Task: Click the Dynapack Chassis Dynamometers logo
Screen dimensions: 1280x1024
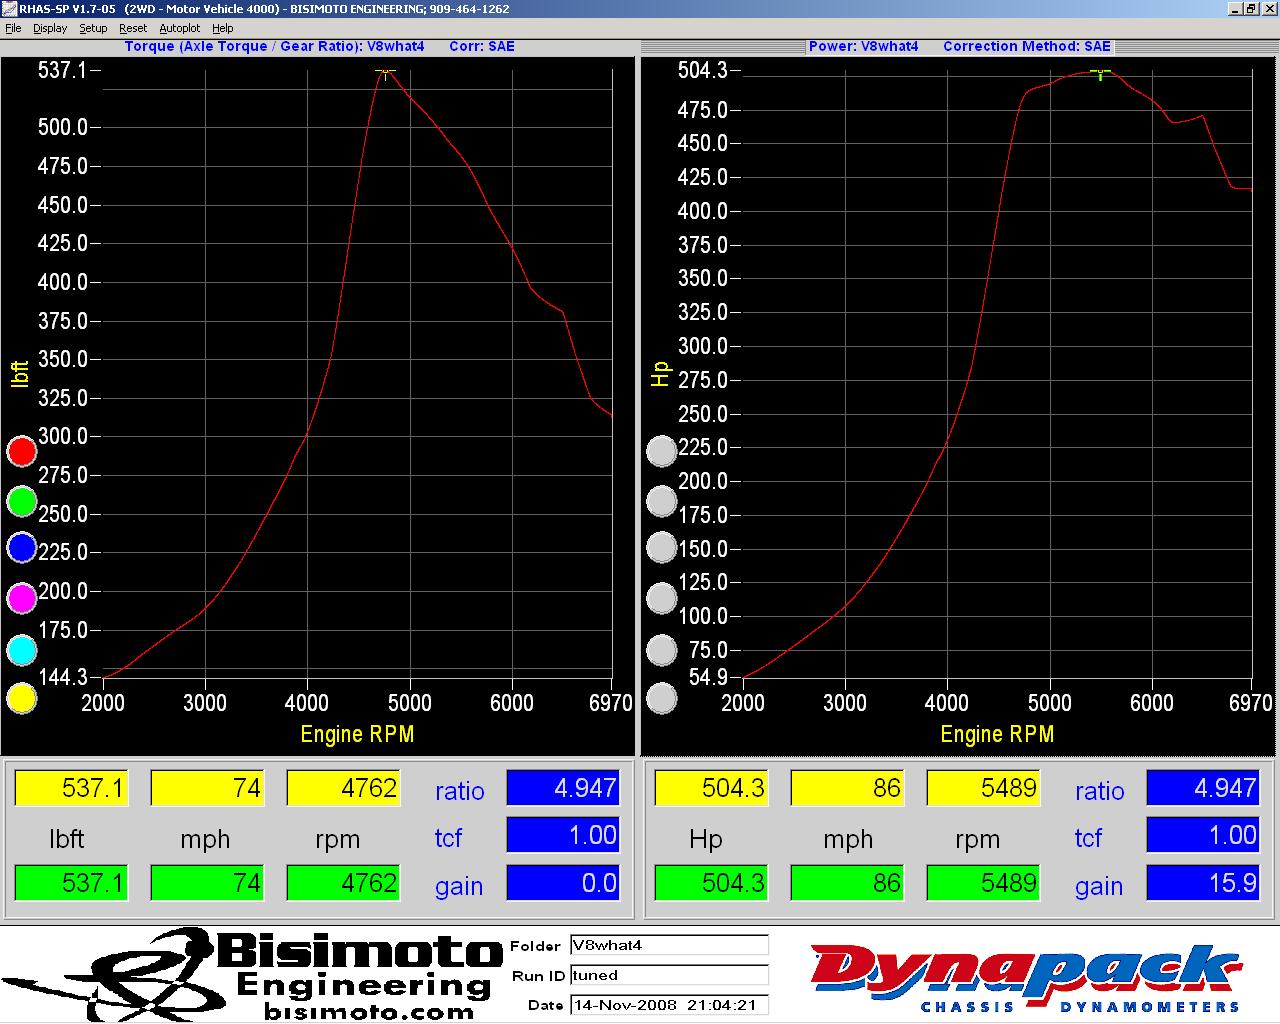Action: pyautogui.click(x=1025, y=978)
